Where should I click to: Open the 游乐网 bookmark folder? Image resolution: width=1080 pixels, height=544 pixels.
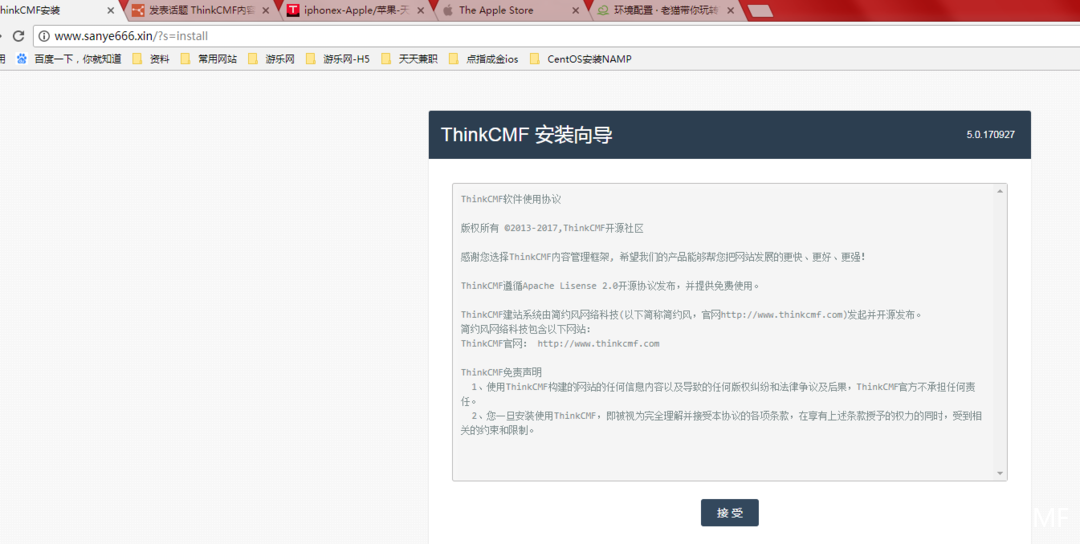(271, 59)
